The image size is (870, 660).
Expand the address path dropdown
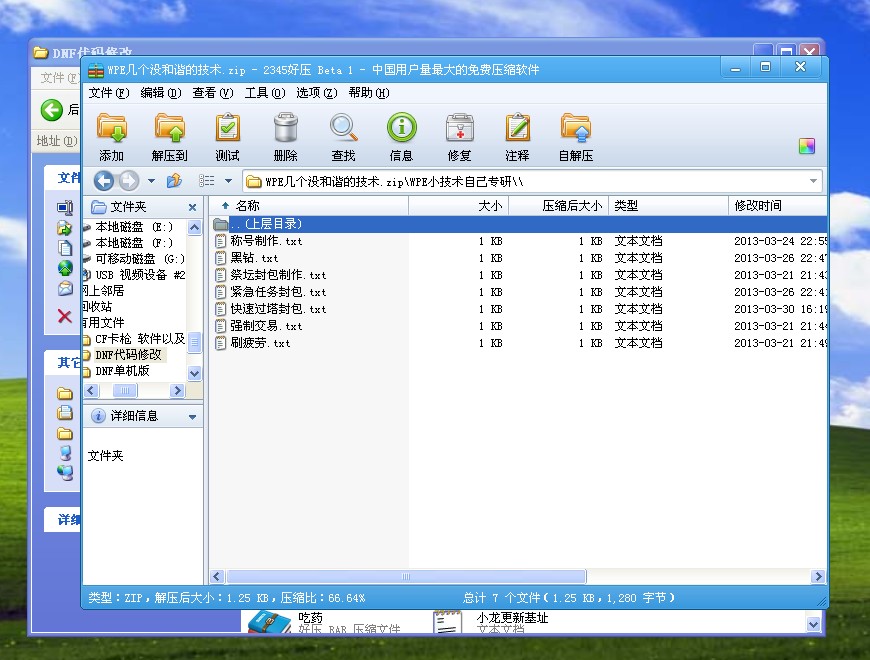813,181
